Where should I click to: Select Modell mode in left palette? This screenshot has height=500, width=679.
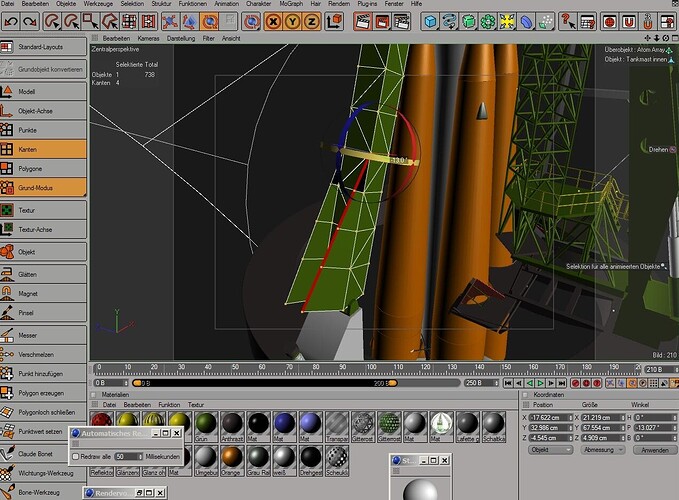[43, 91]
